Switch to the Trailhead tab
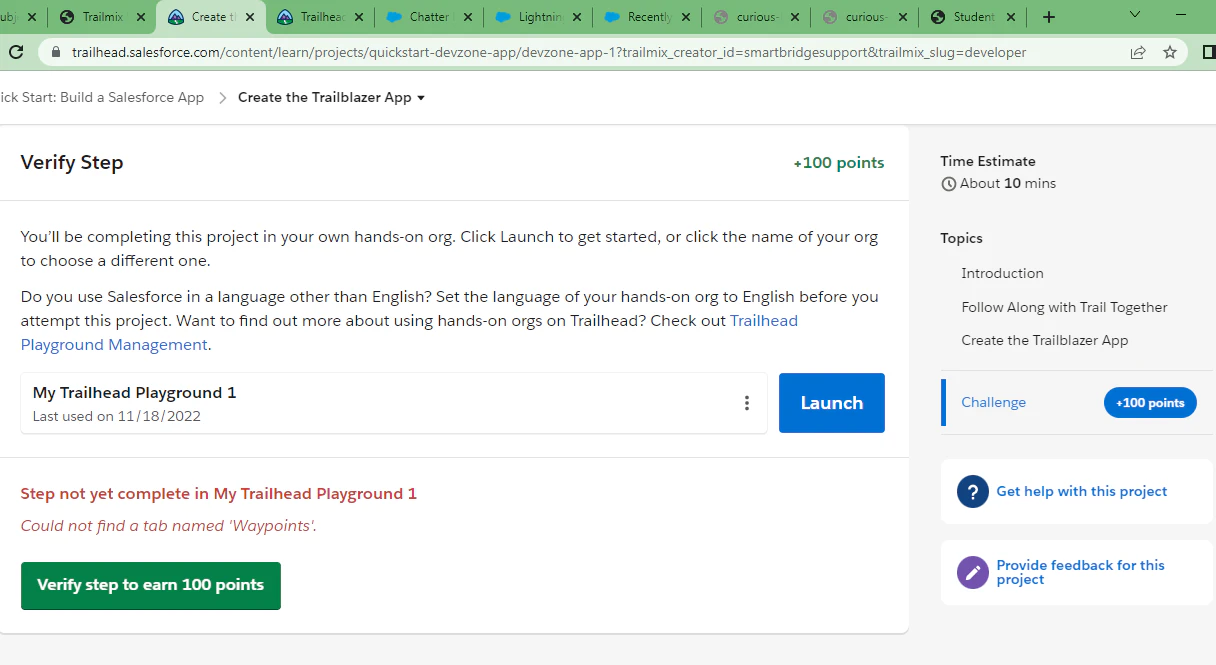 coord(320,17)
